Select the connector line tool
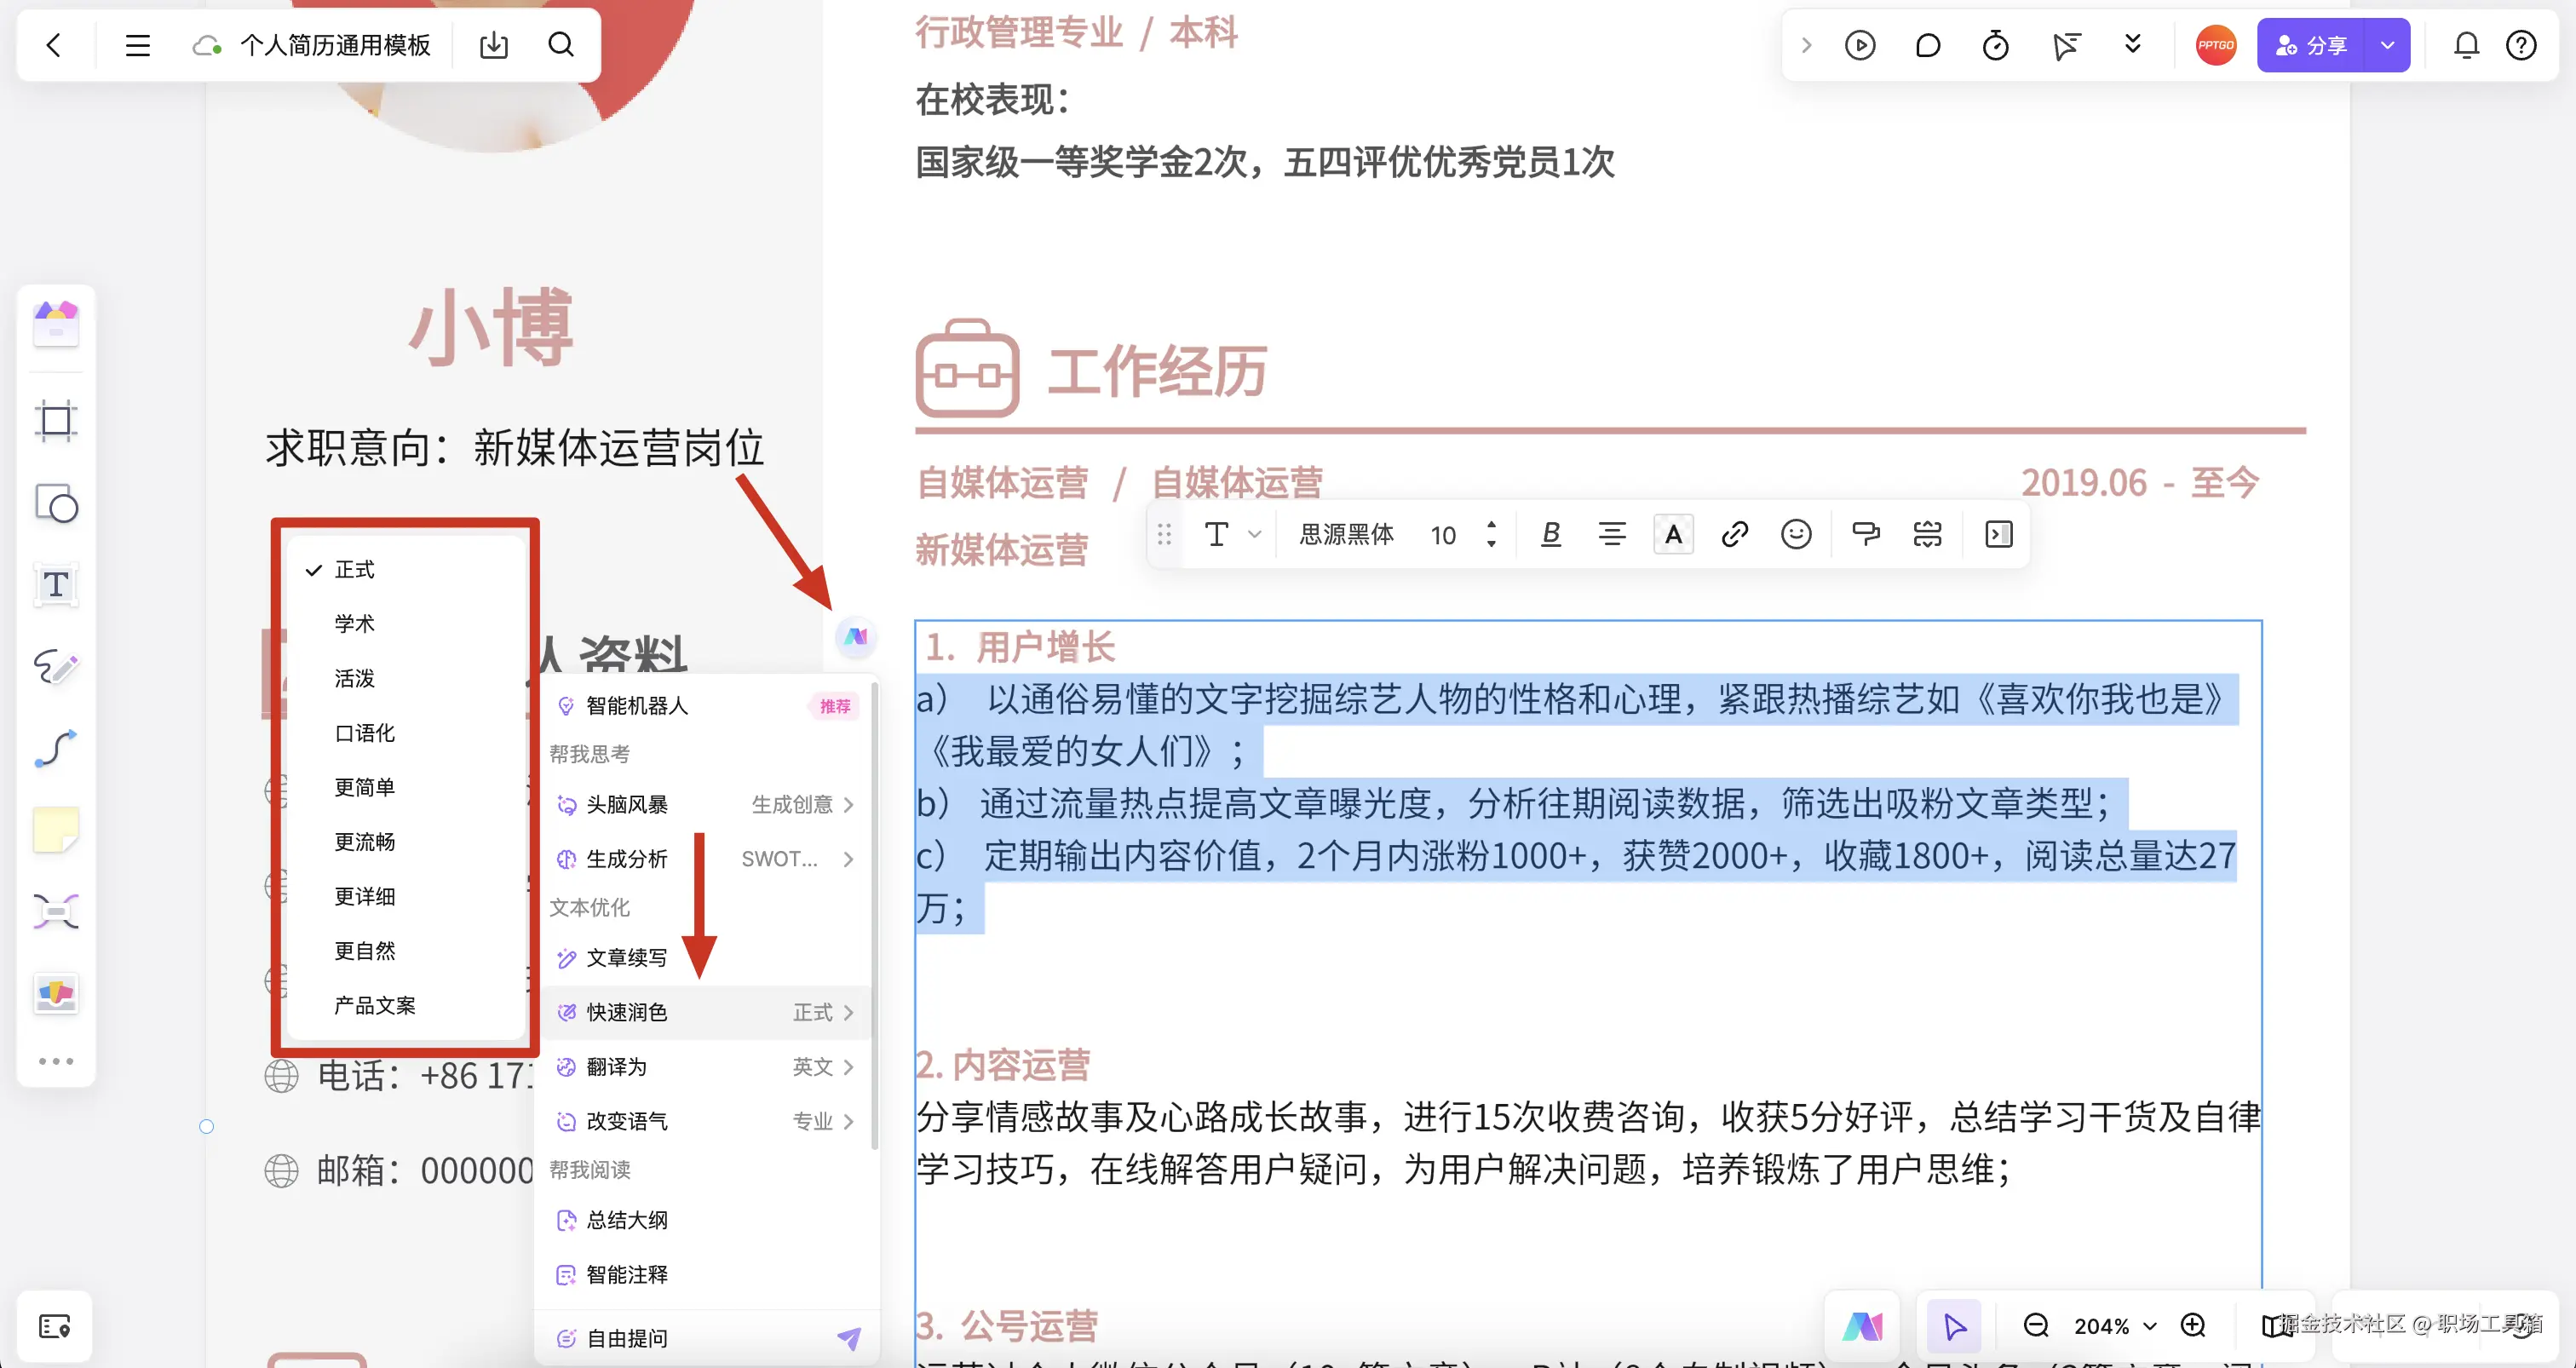 point(56,748)
